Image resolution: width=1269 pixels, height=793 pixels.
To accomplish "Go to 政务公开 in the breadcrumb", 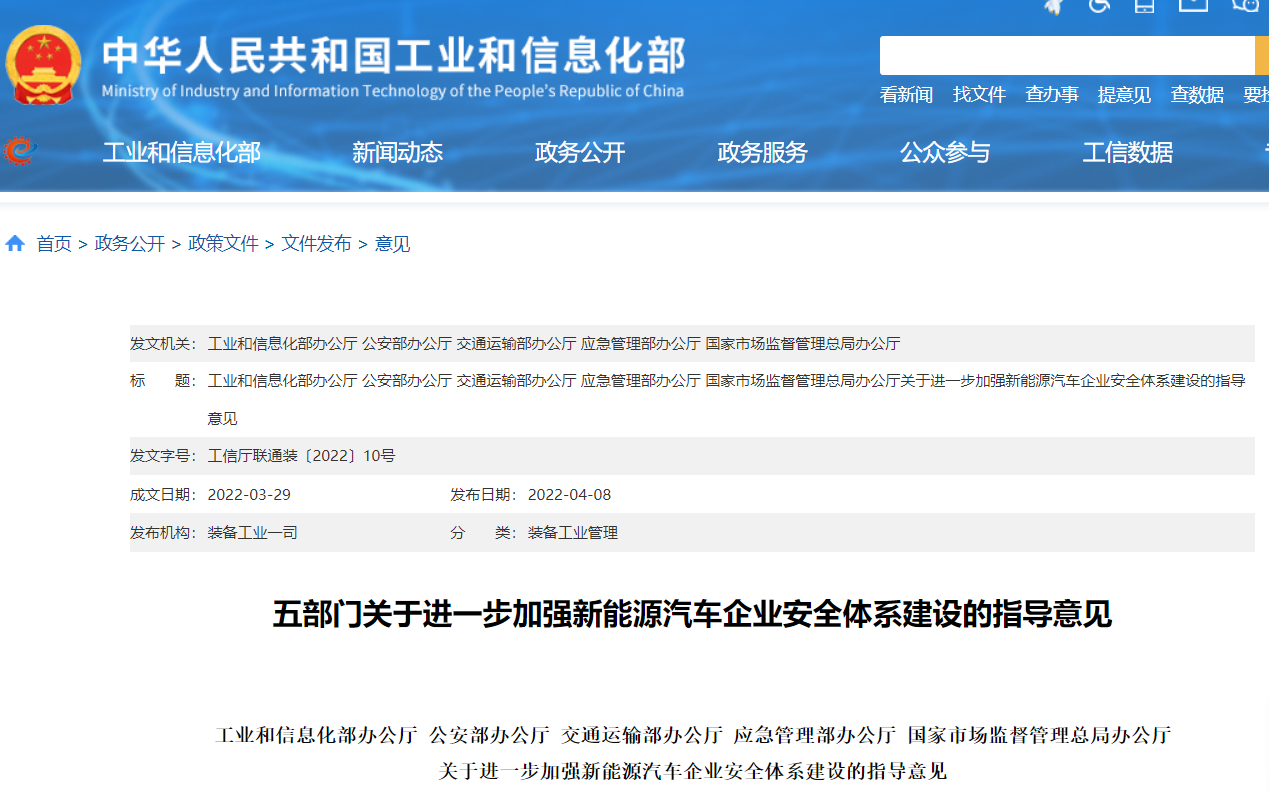I will pos(130,244).
